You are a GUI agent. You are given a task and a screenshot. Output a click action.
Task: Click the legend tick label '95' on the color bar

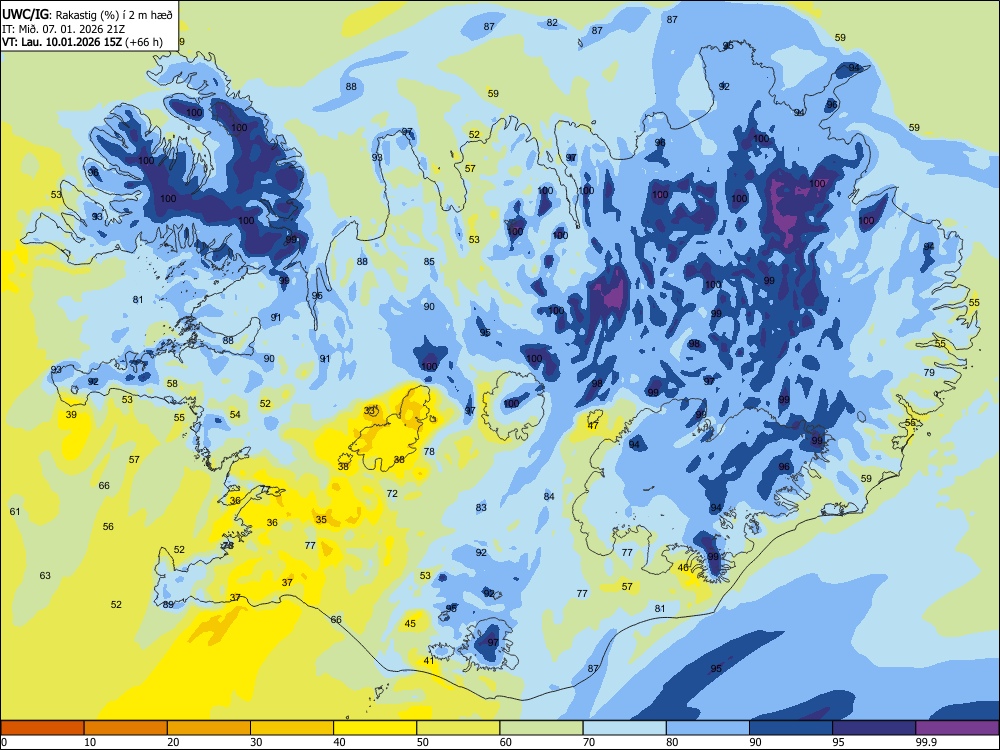coord(838,742)
